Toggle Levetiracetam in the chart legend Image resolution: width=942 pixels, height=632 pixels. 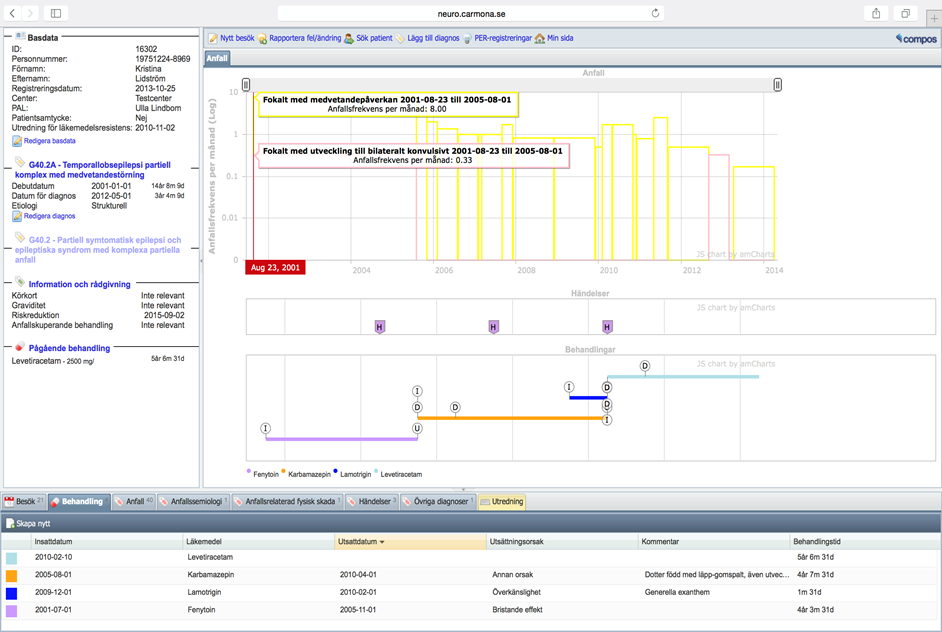[x=398, y=474]
